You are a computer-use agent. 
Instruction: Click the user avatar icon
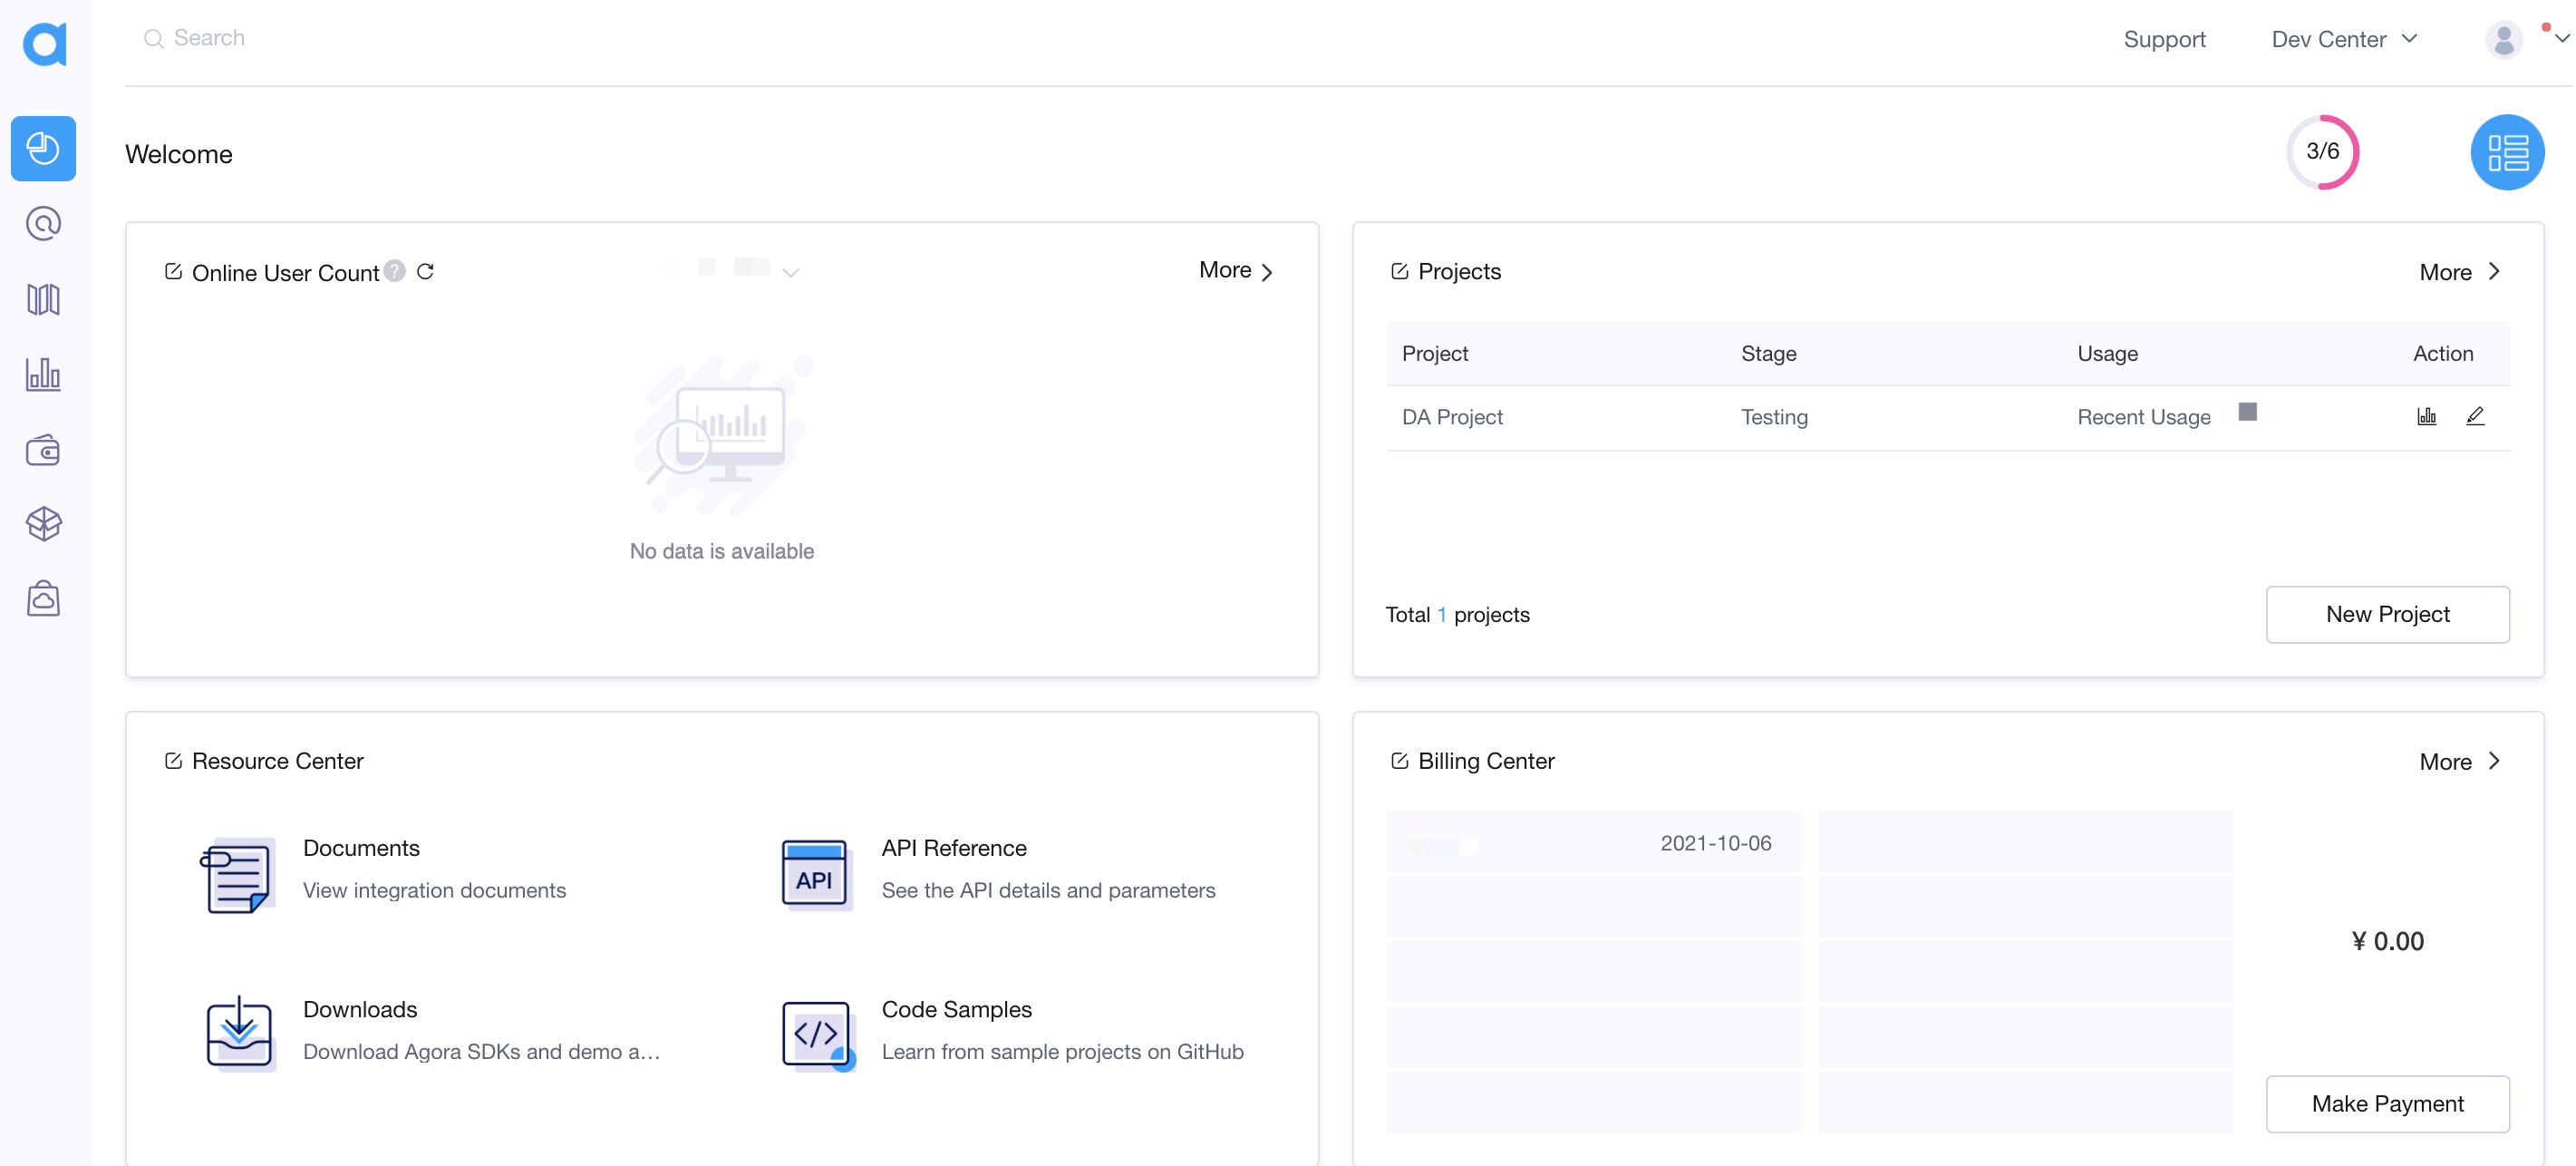click(x=2503, y=39)
